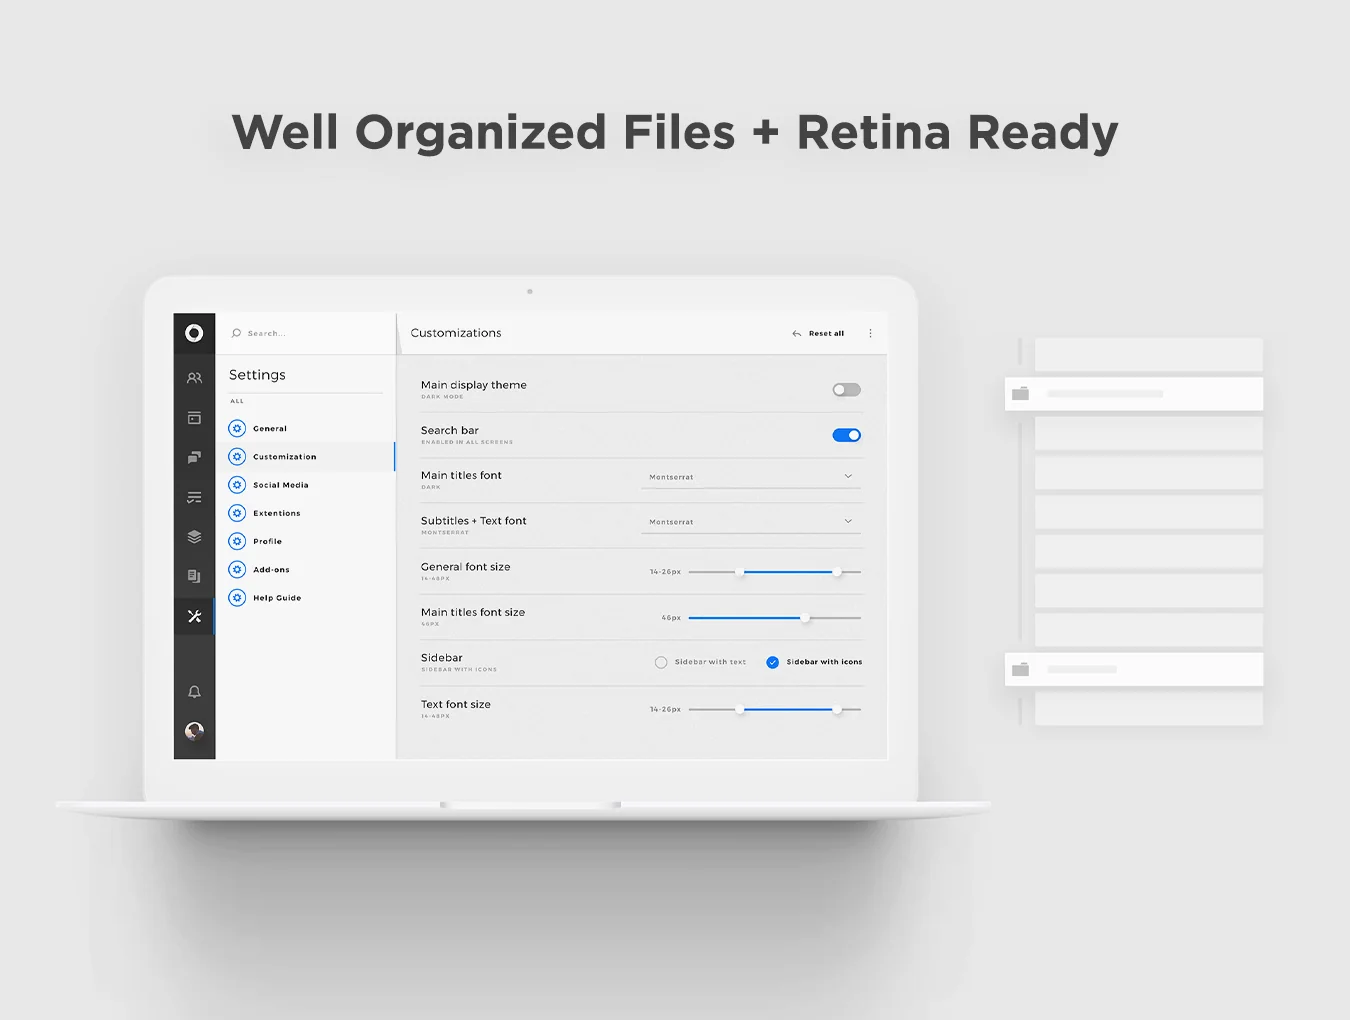Click the gear icon next to General
Screen dimensions: 1350x1020
coord(237,428)
